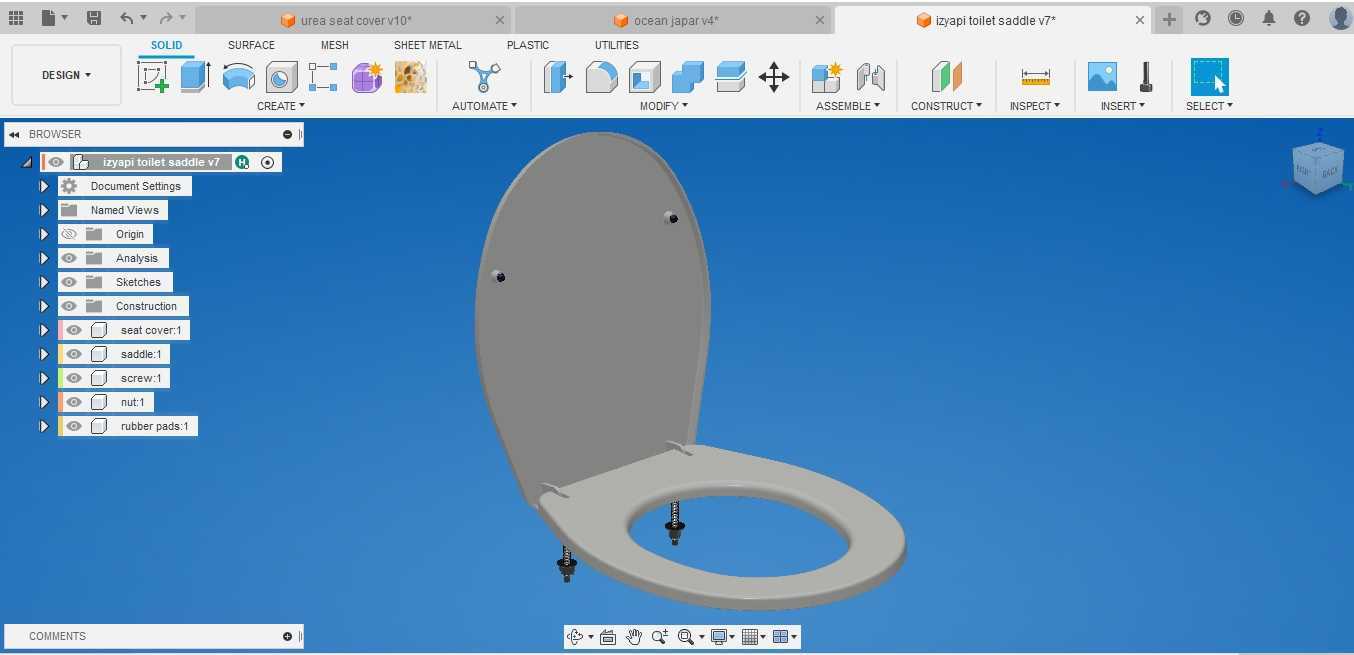
Task: Select the Create Sketch tool
Action: (152, 77)
